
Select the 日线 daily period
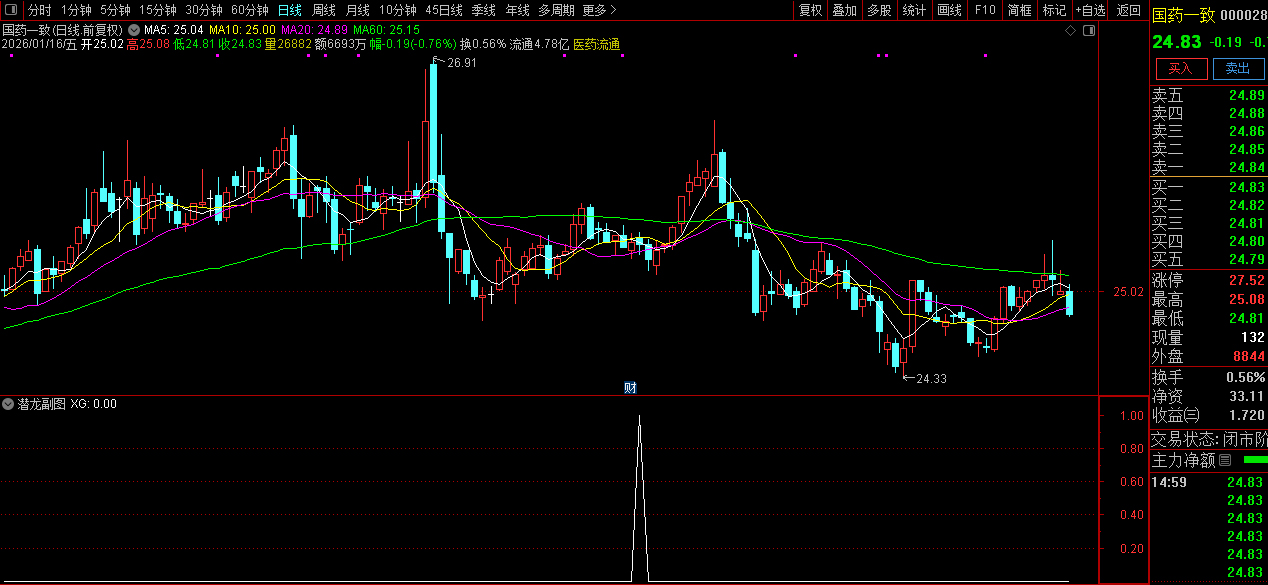click(x=290, y=10)
